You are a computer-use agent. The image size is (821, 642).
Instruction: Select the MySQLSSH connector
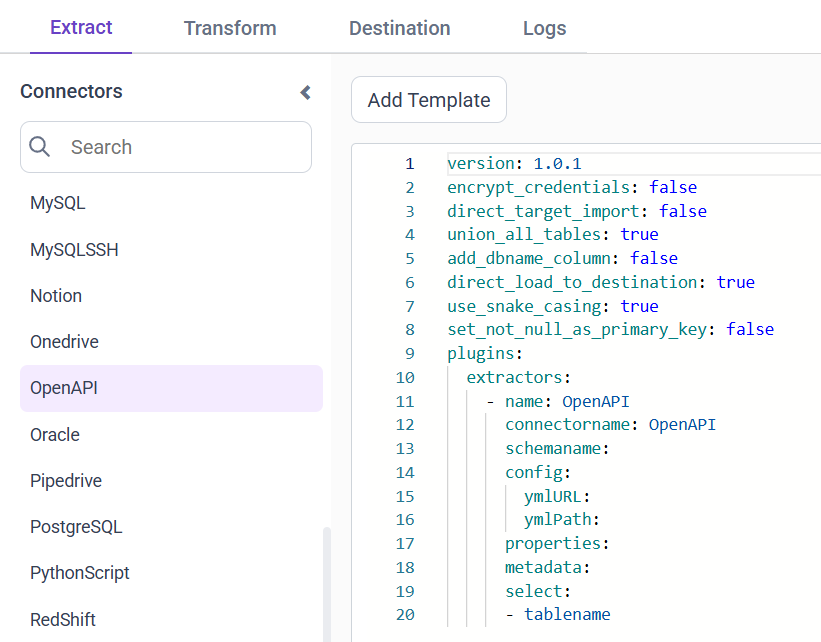(74, 250)
